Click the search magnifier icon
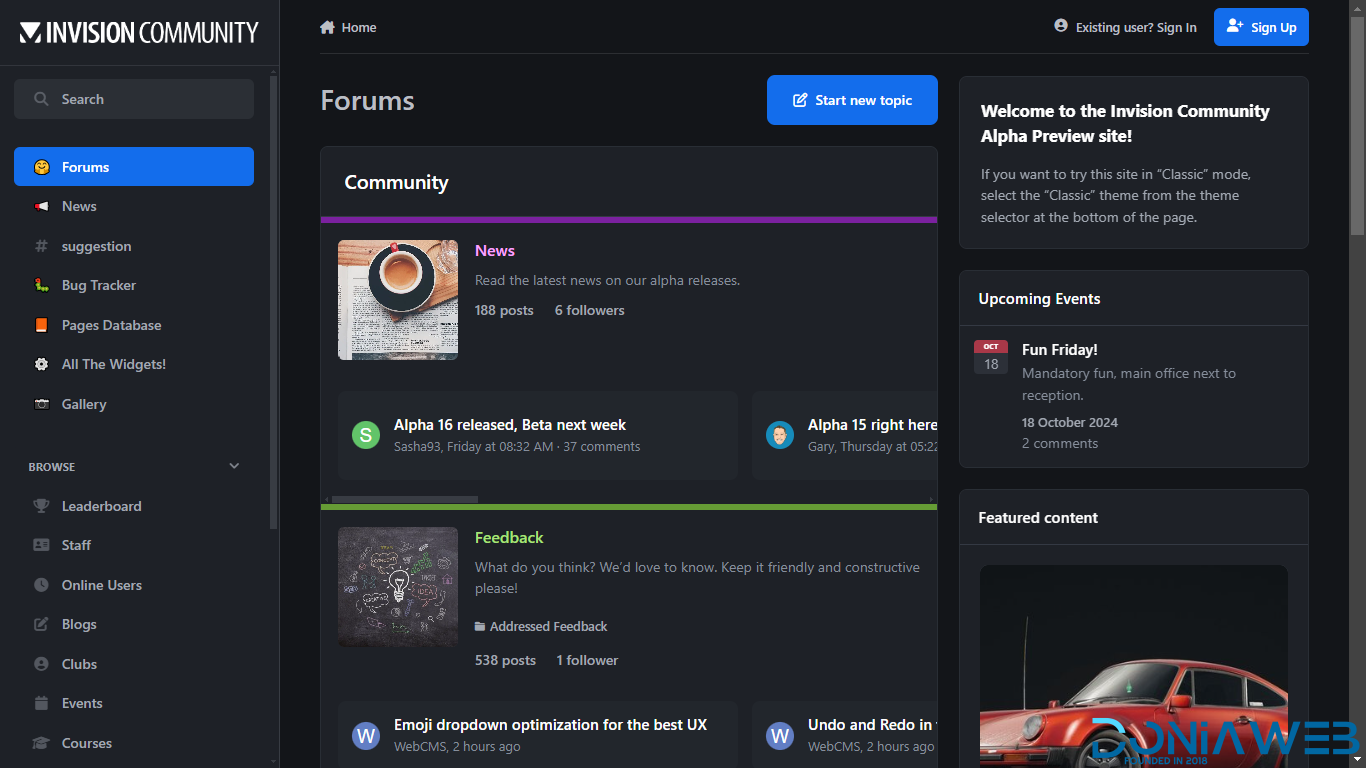Image resolution: width=1366 pixels, height=768 pixels. click(41, 99)
